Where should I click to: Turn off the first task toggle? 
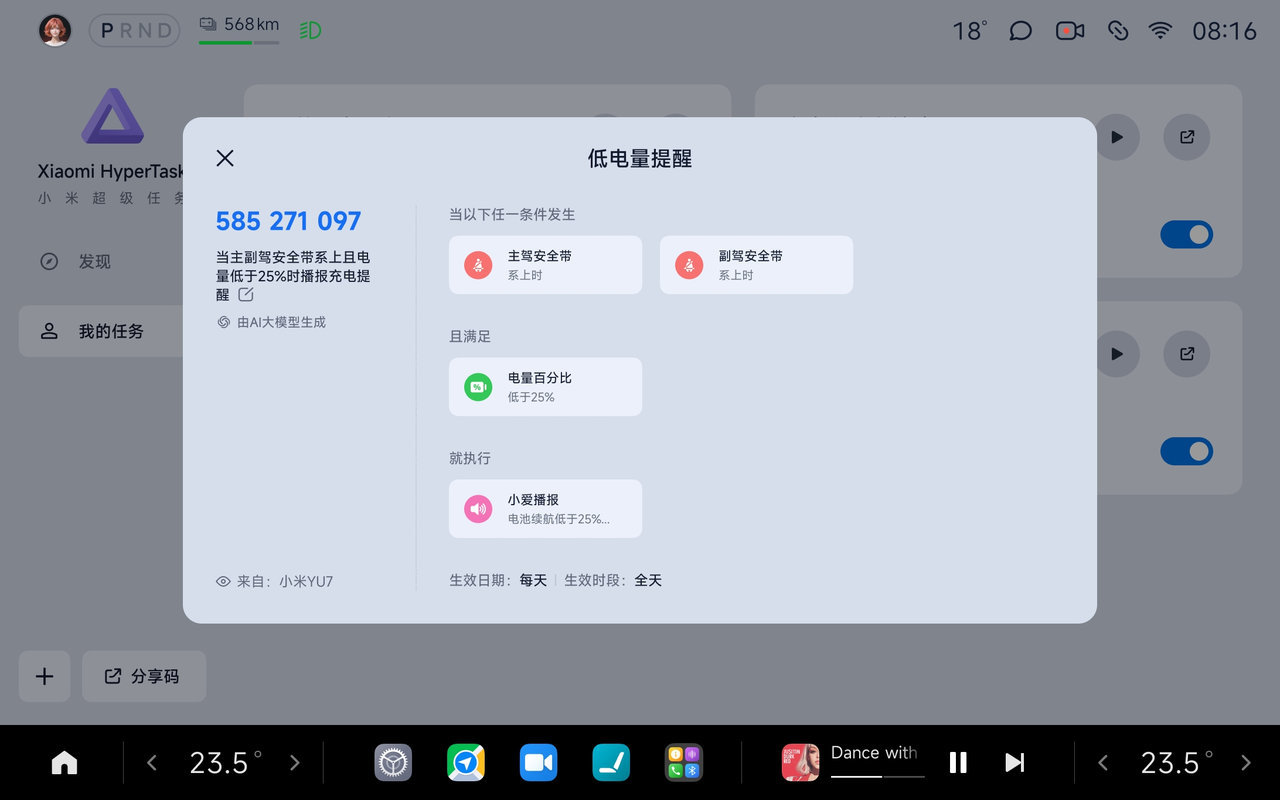[x=1186, y=235]
